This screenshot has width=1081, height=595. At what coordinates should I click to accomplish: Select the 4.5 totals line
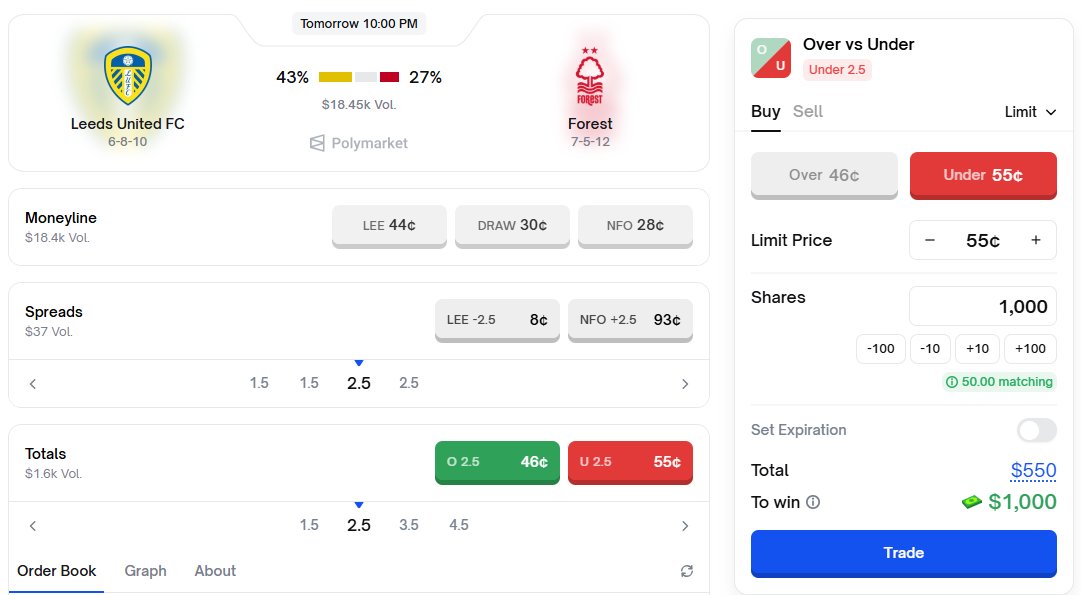[x=458, y=525]
